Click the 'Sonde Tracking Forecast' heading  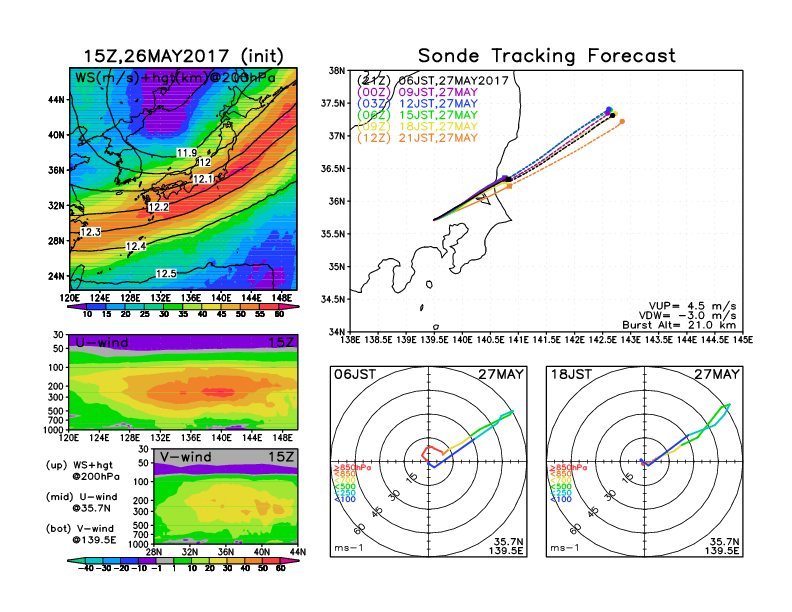pos(547,56)
